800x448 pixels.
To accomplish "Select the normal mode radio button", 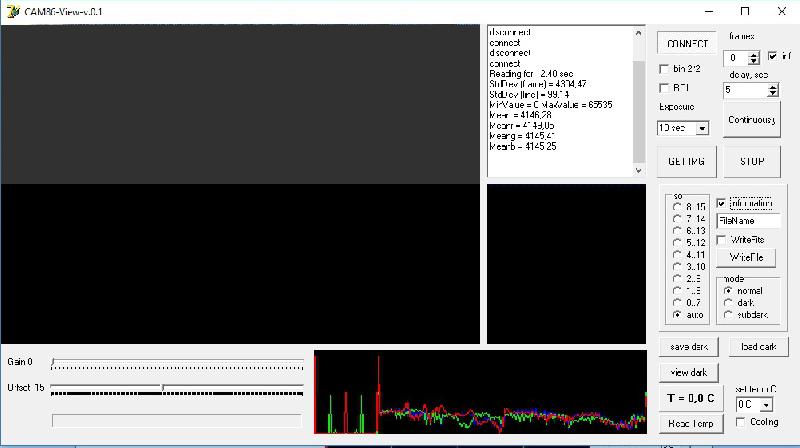I will coord(728,291).
